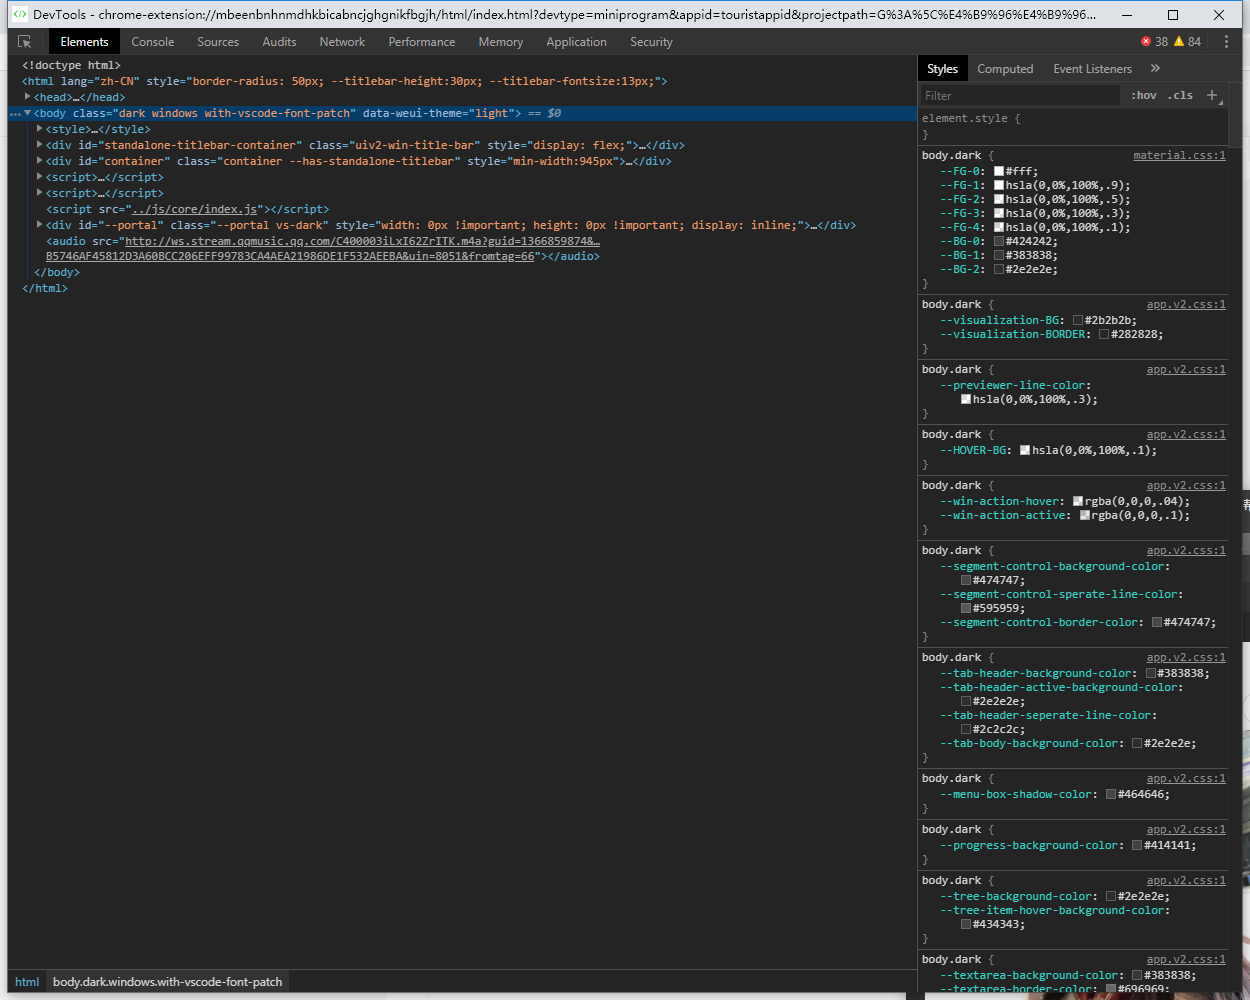The height and width of the screenshot is (1000, 1250).
Task: Open app.v2.css:1 link for --visualization-BG rule
Action: [x=1186, y=304]
